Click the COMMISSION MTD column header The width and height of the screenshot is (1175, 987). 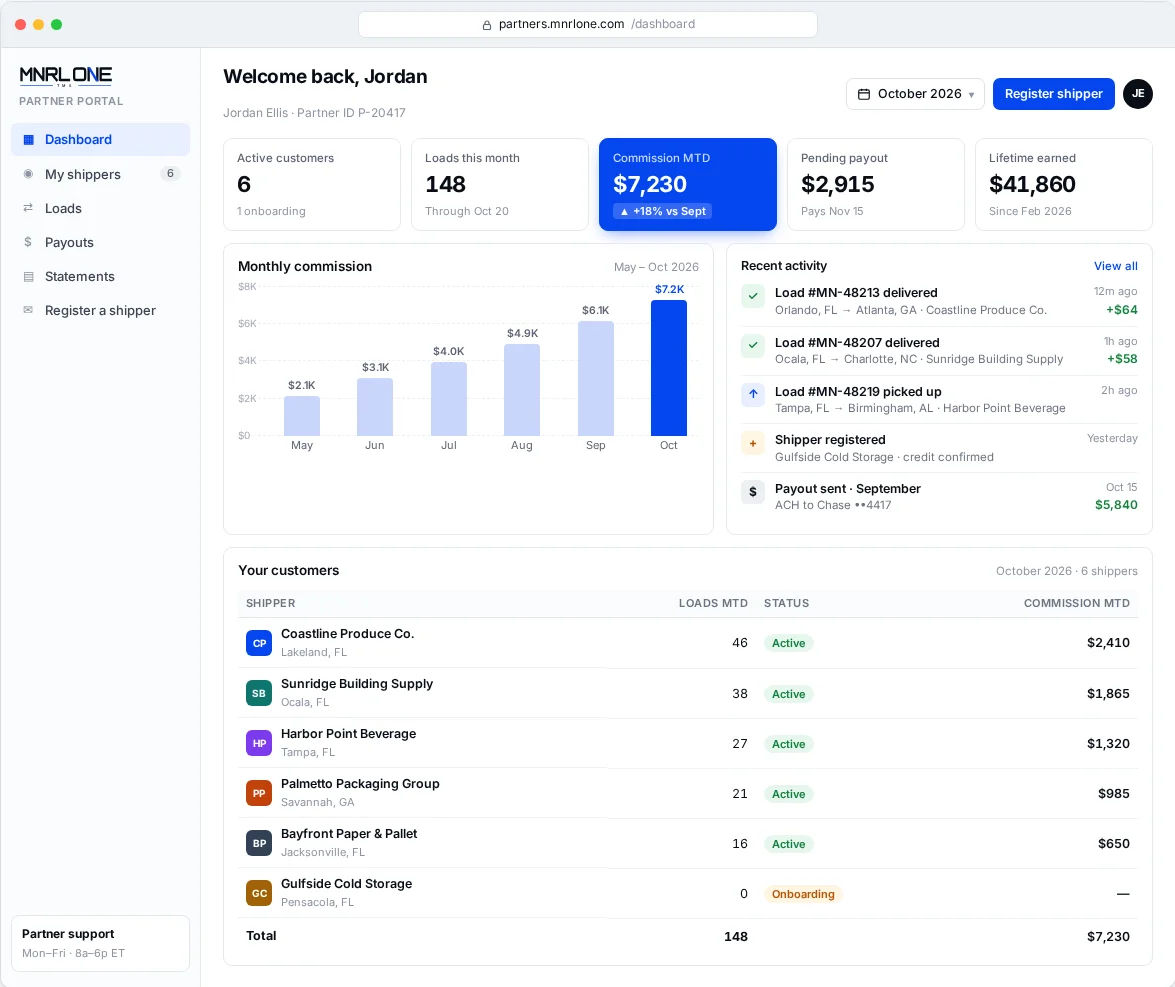coord(1076,603)
